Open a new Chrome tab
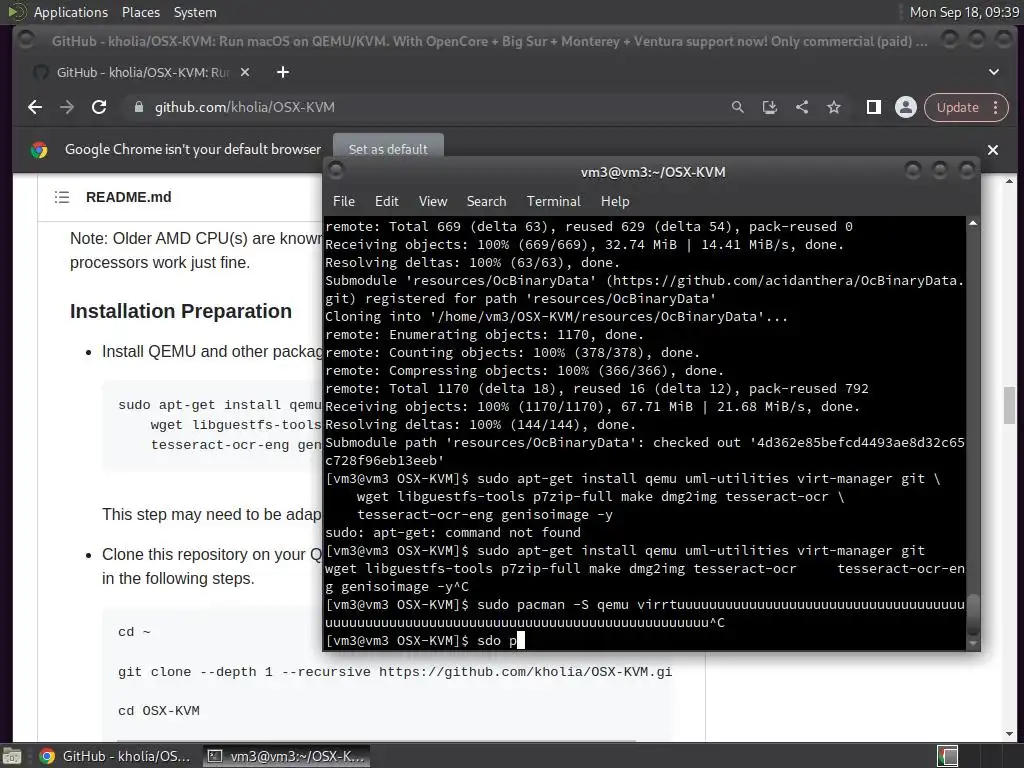The height and width of the screenshot is (768, 1024). pos(283,72)
